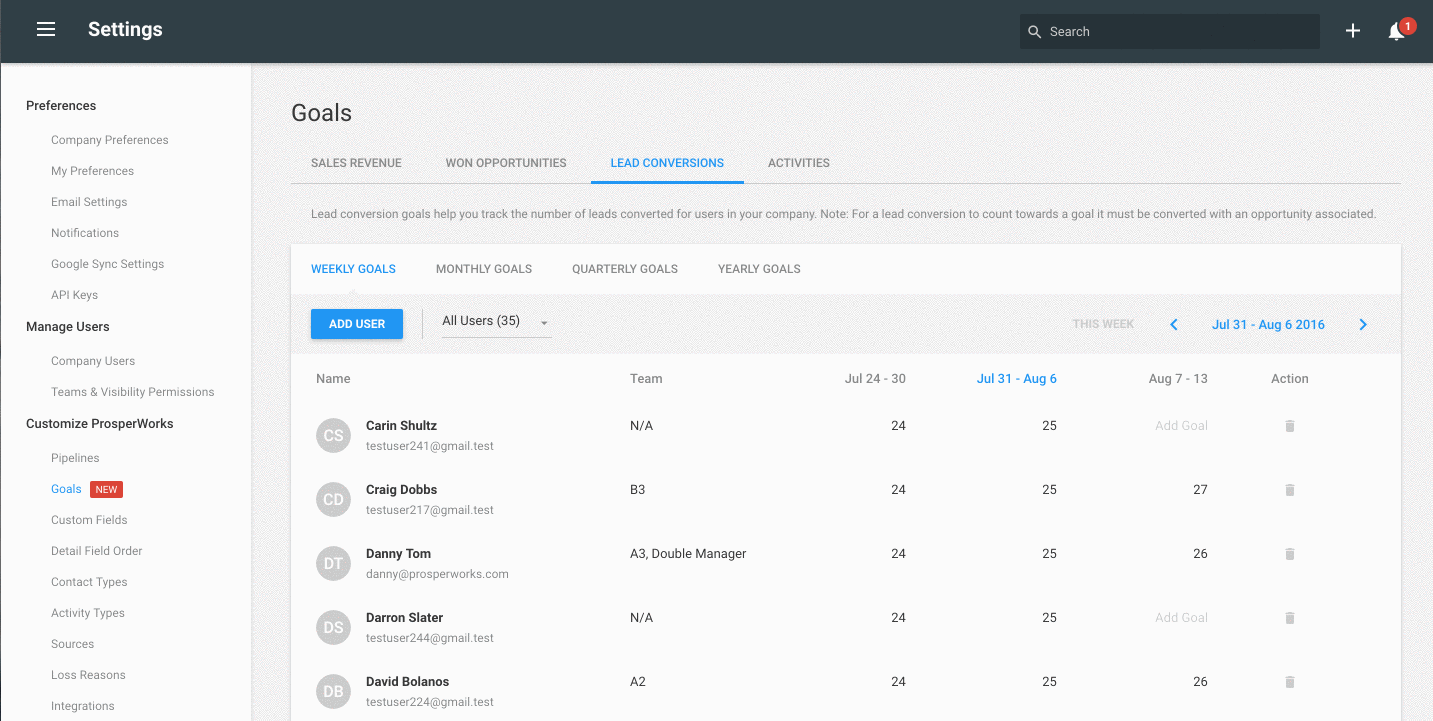Go to next week arrow

(1363, 324)
